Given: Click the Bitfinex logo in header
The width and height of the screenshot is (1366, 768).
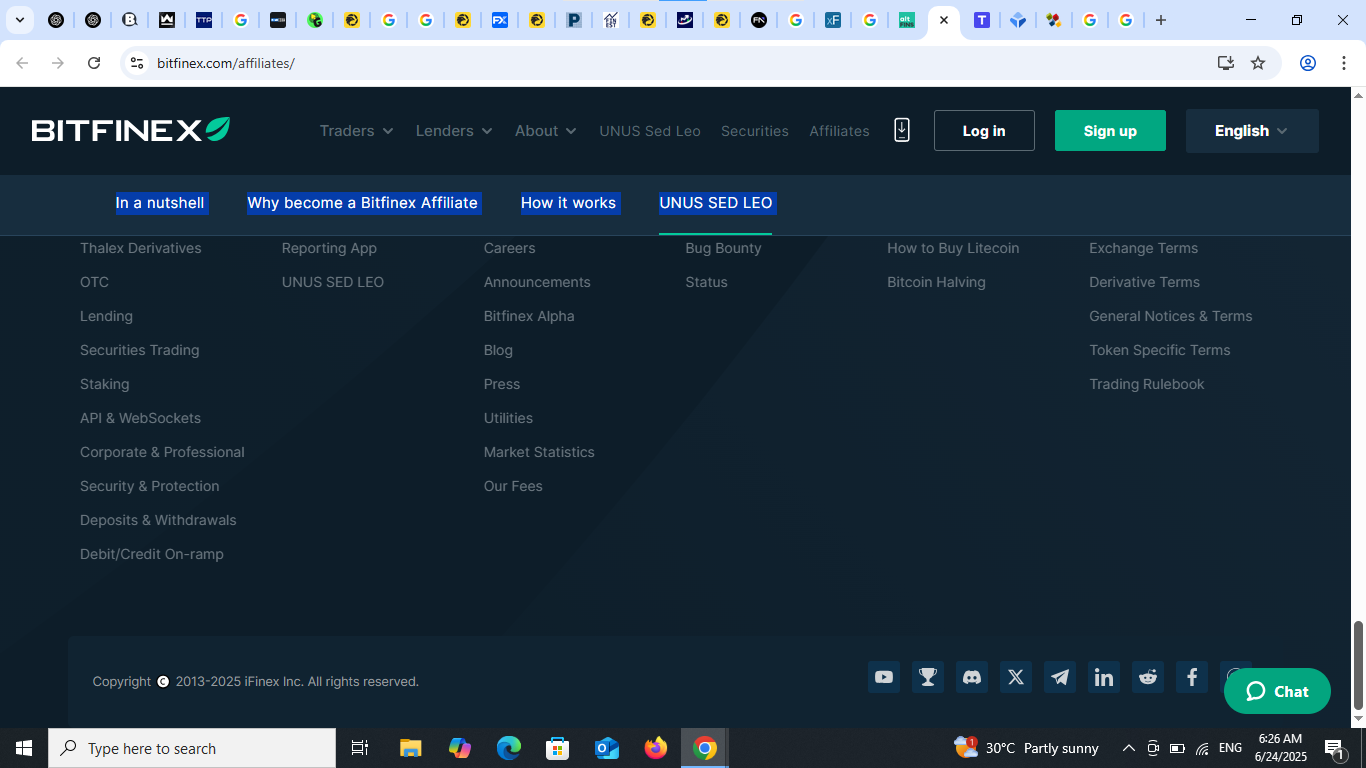Looking at the screenshot, I should (x=131, y=130).
